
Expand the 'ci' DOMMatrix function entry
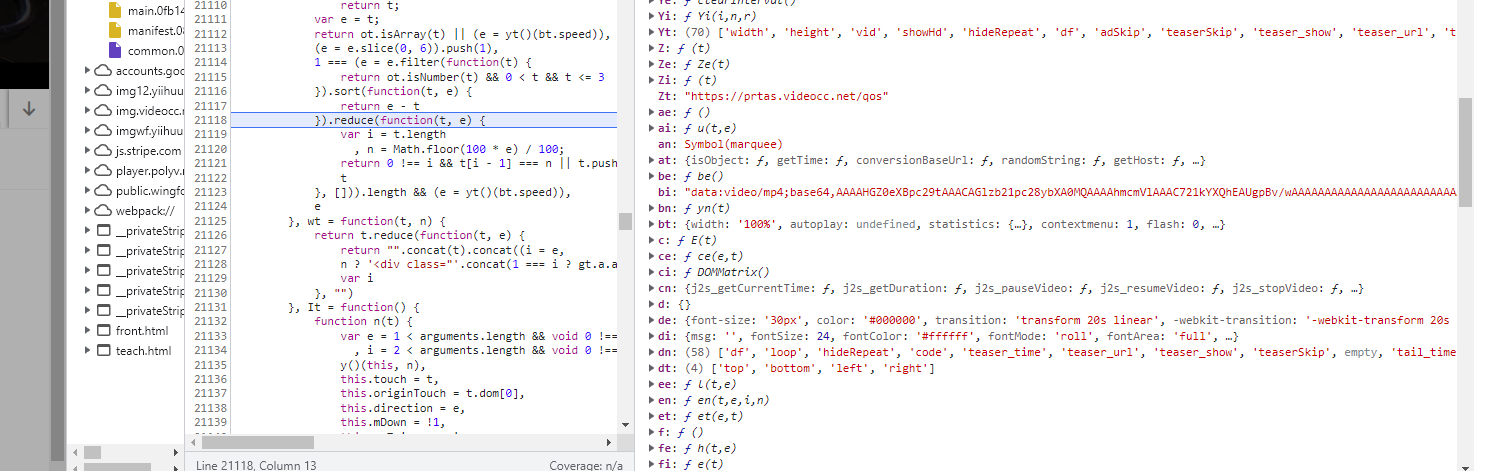[x=653, y=272]
